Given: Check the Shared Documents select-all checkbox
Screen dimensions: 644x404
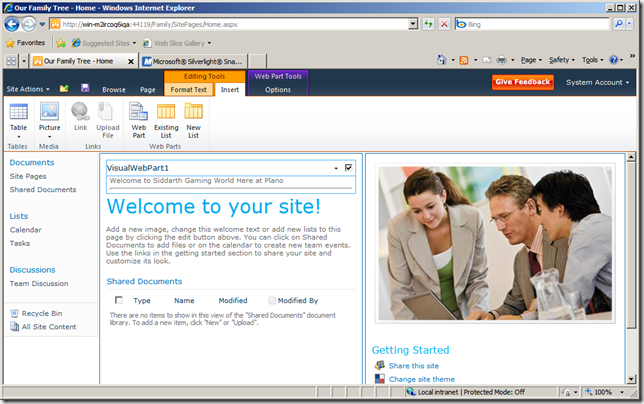Looking at the screenshot, I should (119, 300).
